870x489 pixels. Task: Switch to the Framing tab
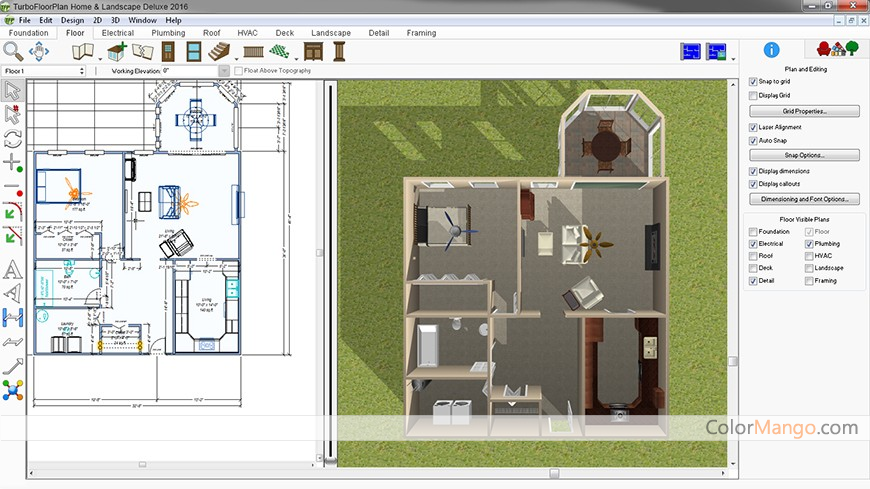point(421,33)
